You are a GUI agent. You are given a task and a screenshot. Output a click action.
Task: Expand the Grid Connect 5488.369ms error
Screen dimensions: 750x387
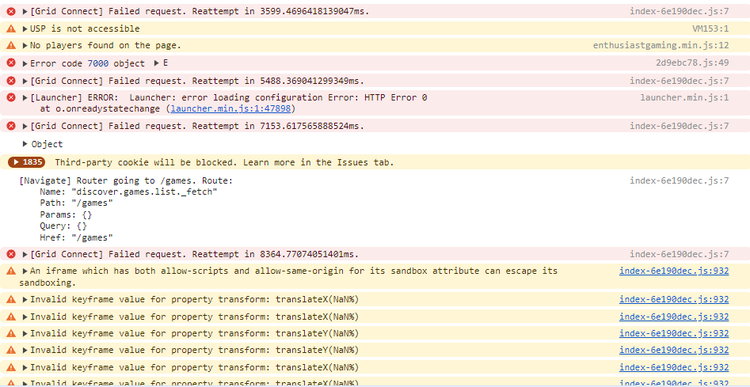pos(25,80)
